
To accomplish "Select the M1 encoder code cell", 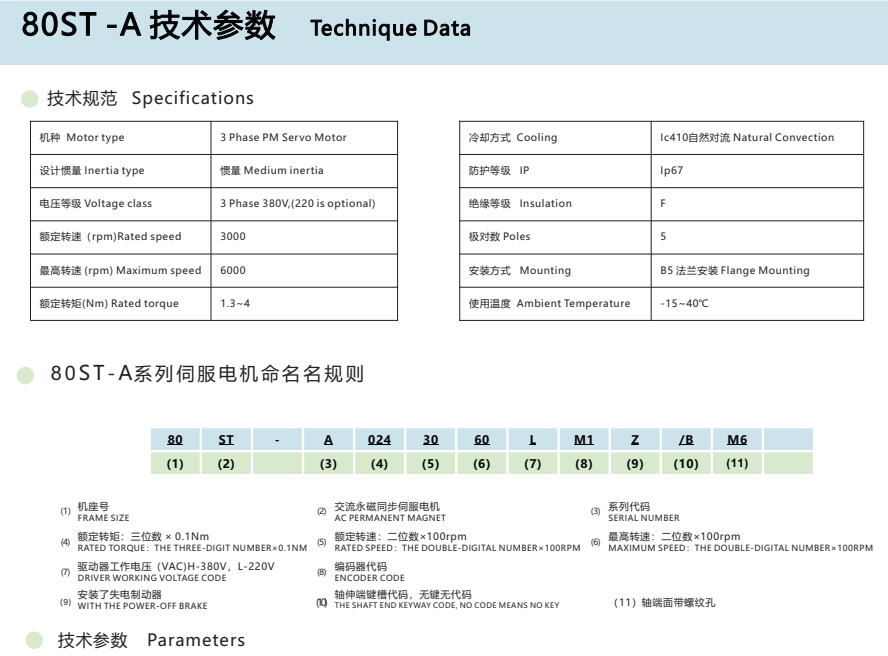I will pos(584,439).
